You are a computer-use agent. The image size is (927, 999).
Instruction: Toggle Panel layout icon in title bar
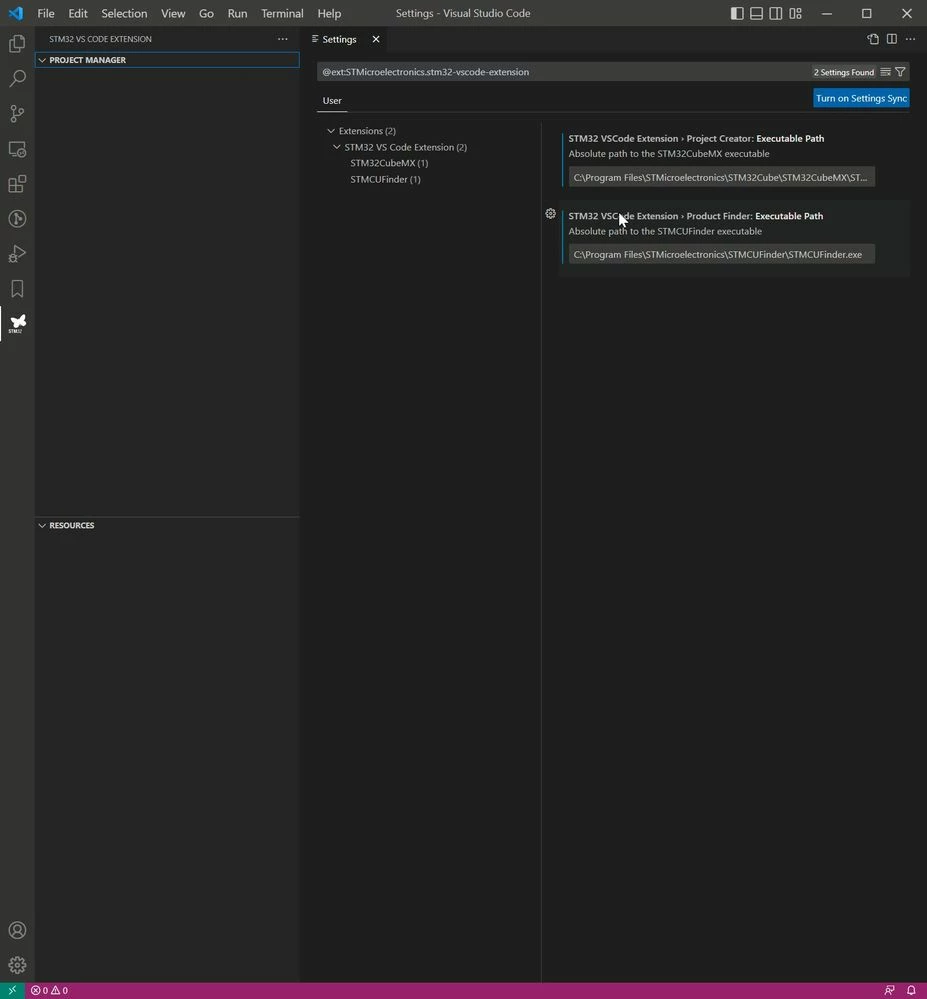756,13
